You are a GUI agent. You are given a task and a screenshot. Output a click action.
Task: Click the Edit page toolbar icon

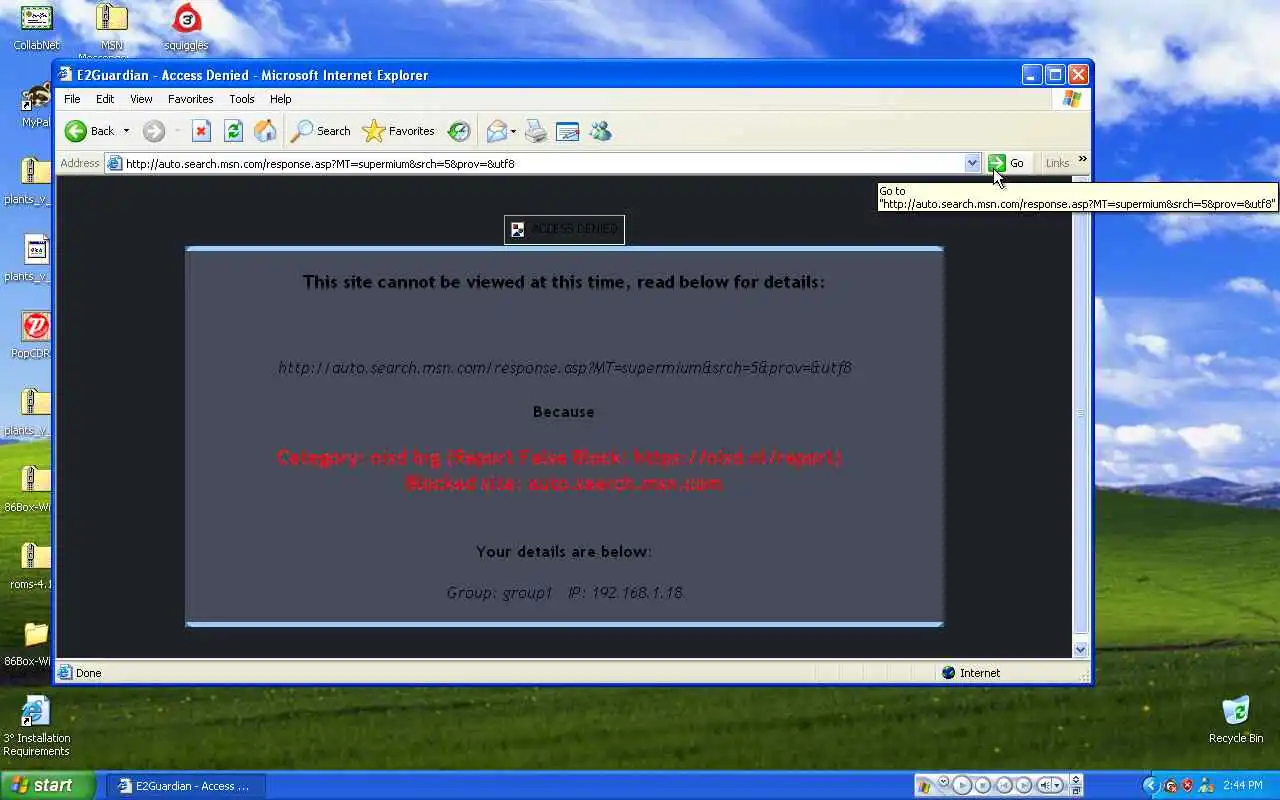click(568, 131)
